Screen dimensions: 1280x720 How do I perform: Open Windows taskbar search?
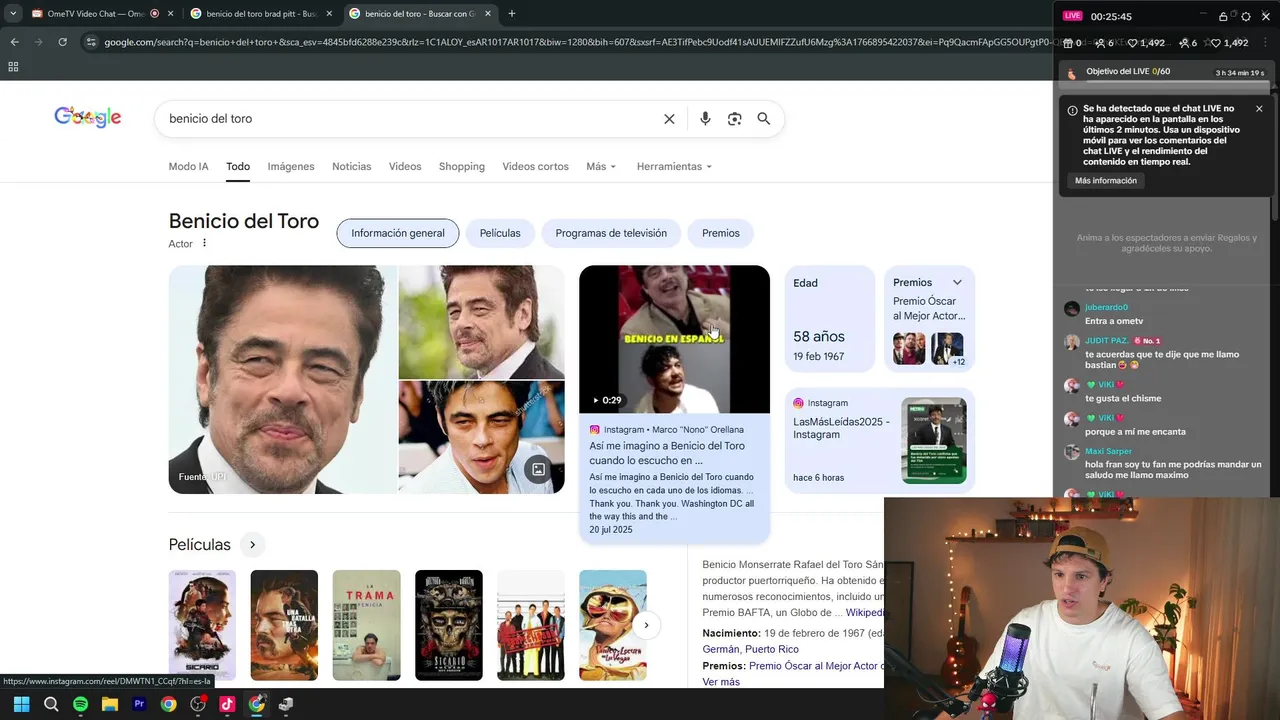(51, 704)
